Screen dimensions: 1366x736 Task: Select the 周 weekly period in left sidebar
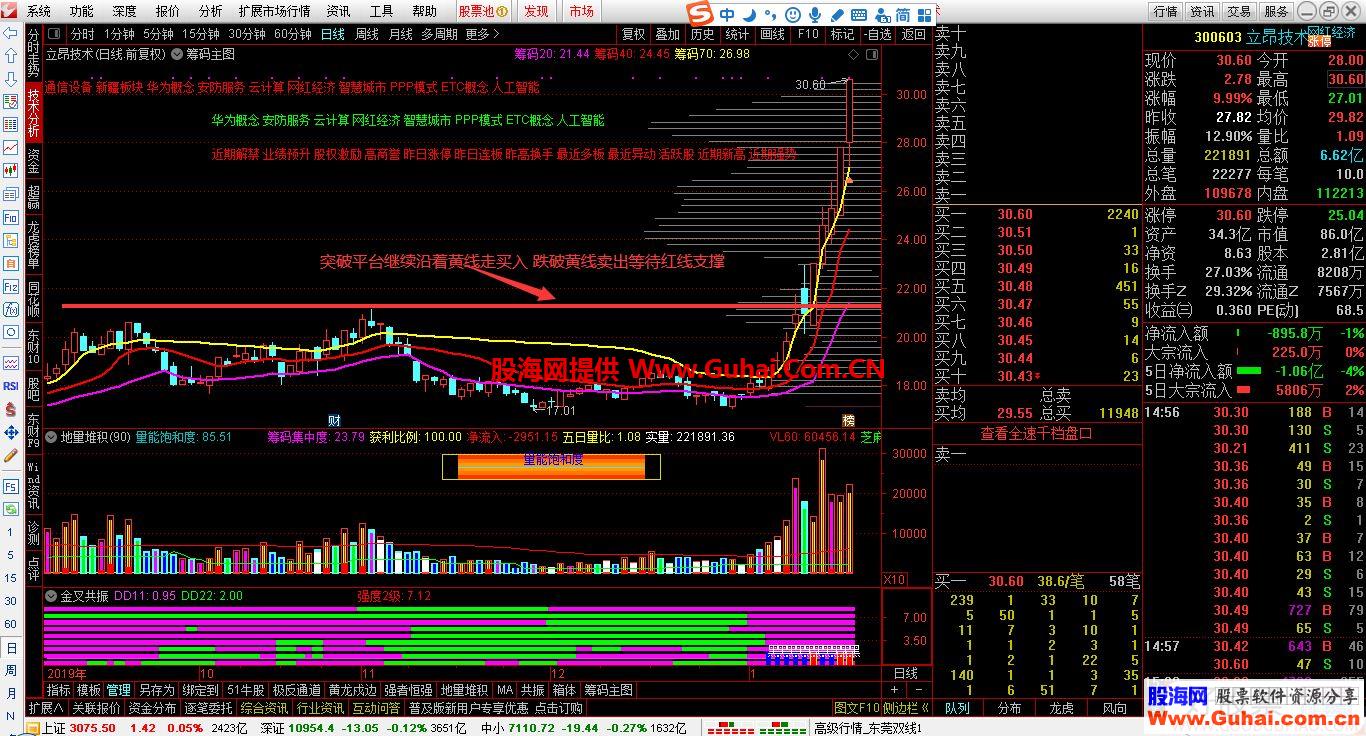click(10, 671)
